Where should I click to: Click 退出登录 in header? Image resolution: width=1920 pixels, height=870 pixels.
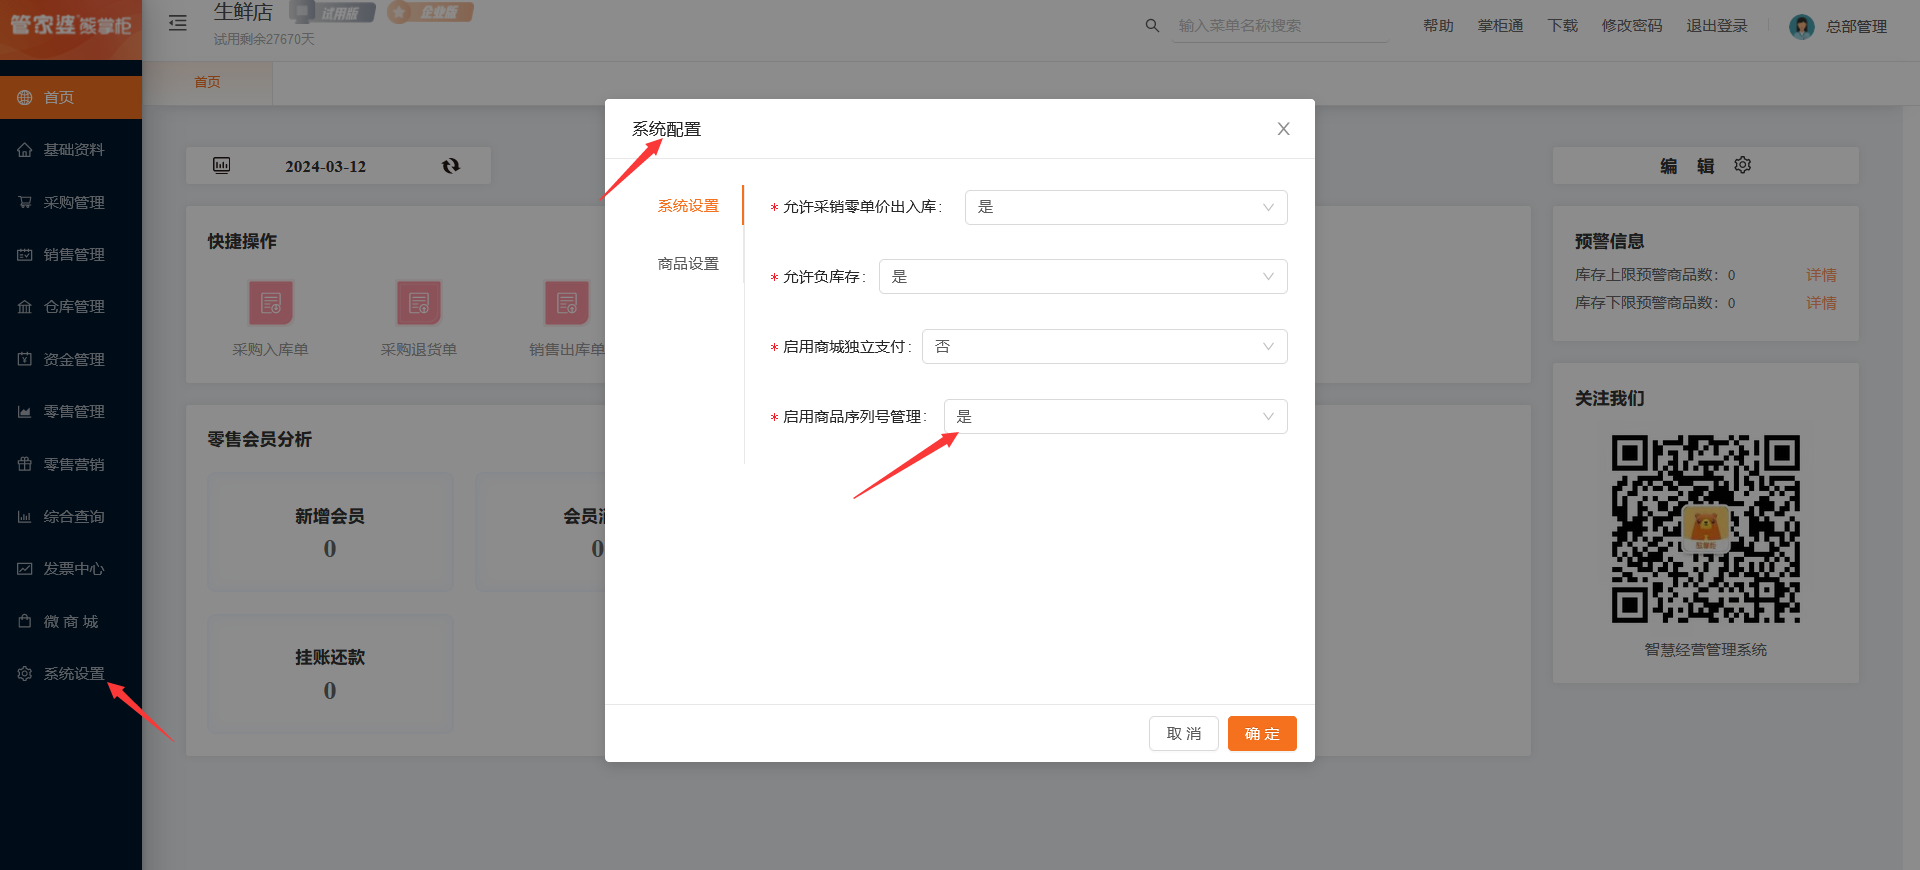tap(1717, 26)
